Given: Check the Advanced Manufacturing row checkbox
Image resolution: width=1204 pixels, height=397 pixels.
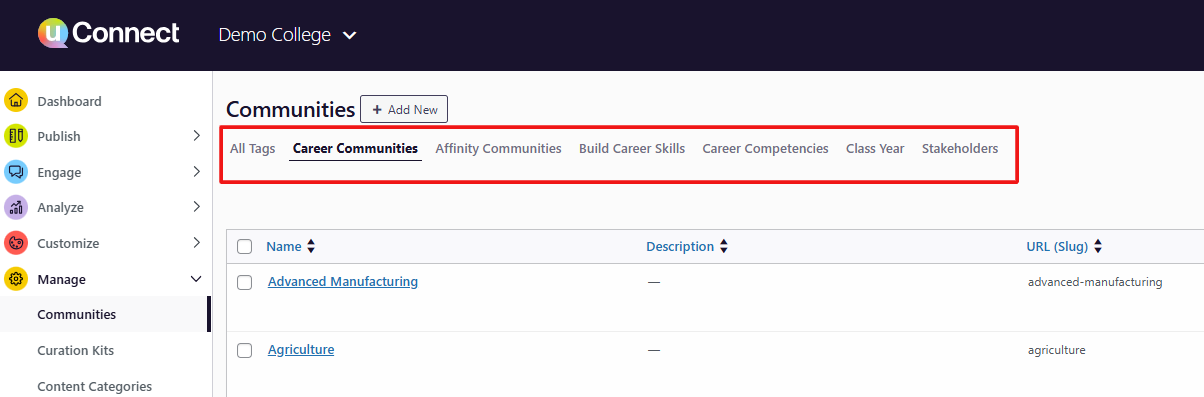Looking at the screenshot, I should (x=245, y=283).
